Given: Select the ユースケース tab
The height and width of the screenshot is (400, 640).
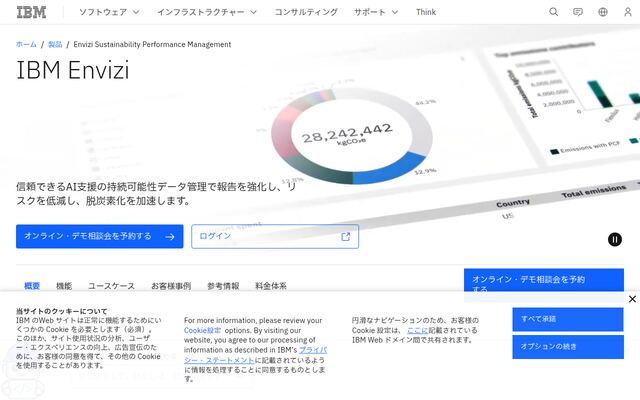Looking at the screenshot, I should 111,286.
